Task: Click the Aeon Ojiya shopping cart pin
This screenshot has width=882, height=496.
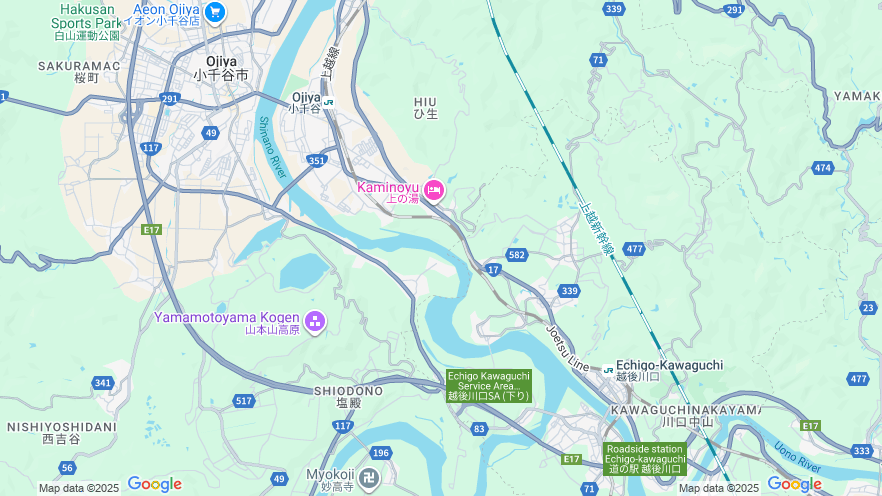Action: tap(214, 12)
